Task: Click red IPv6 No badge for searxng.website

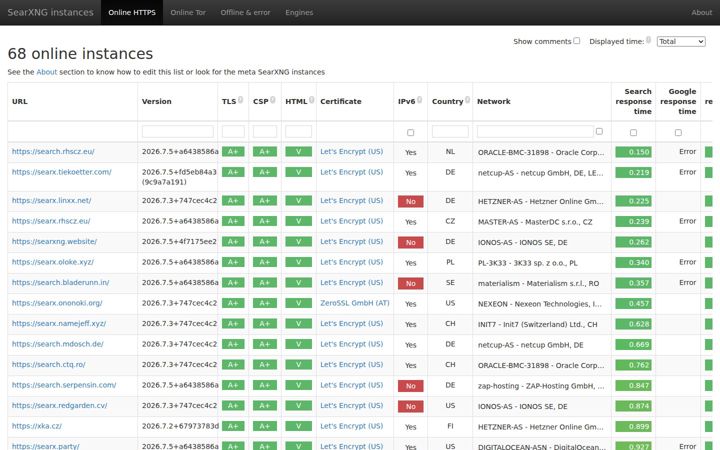Action: coord(411,242)
